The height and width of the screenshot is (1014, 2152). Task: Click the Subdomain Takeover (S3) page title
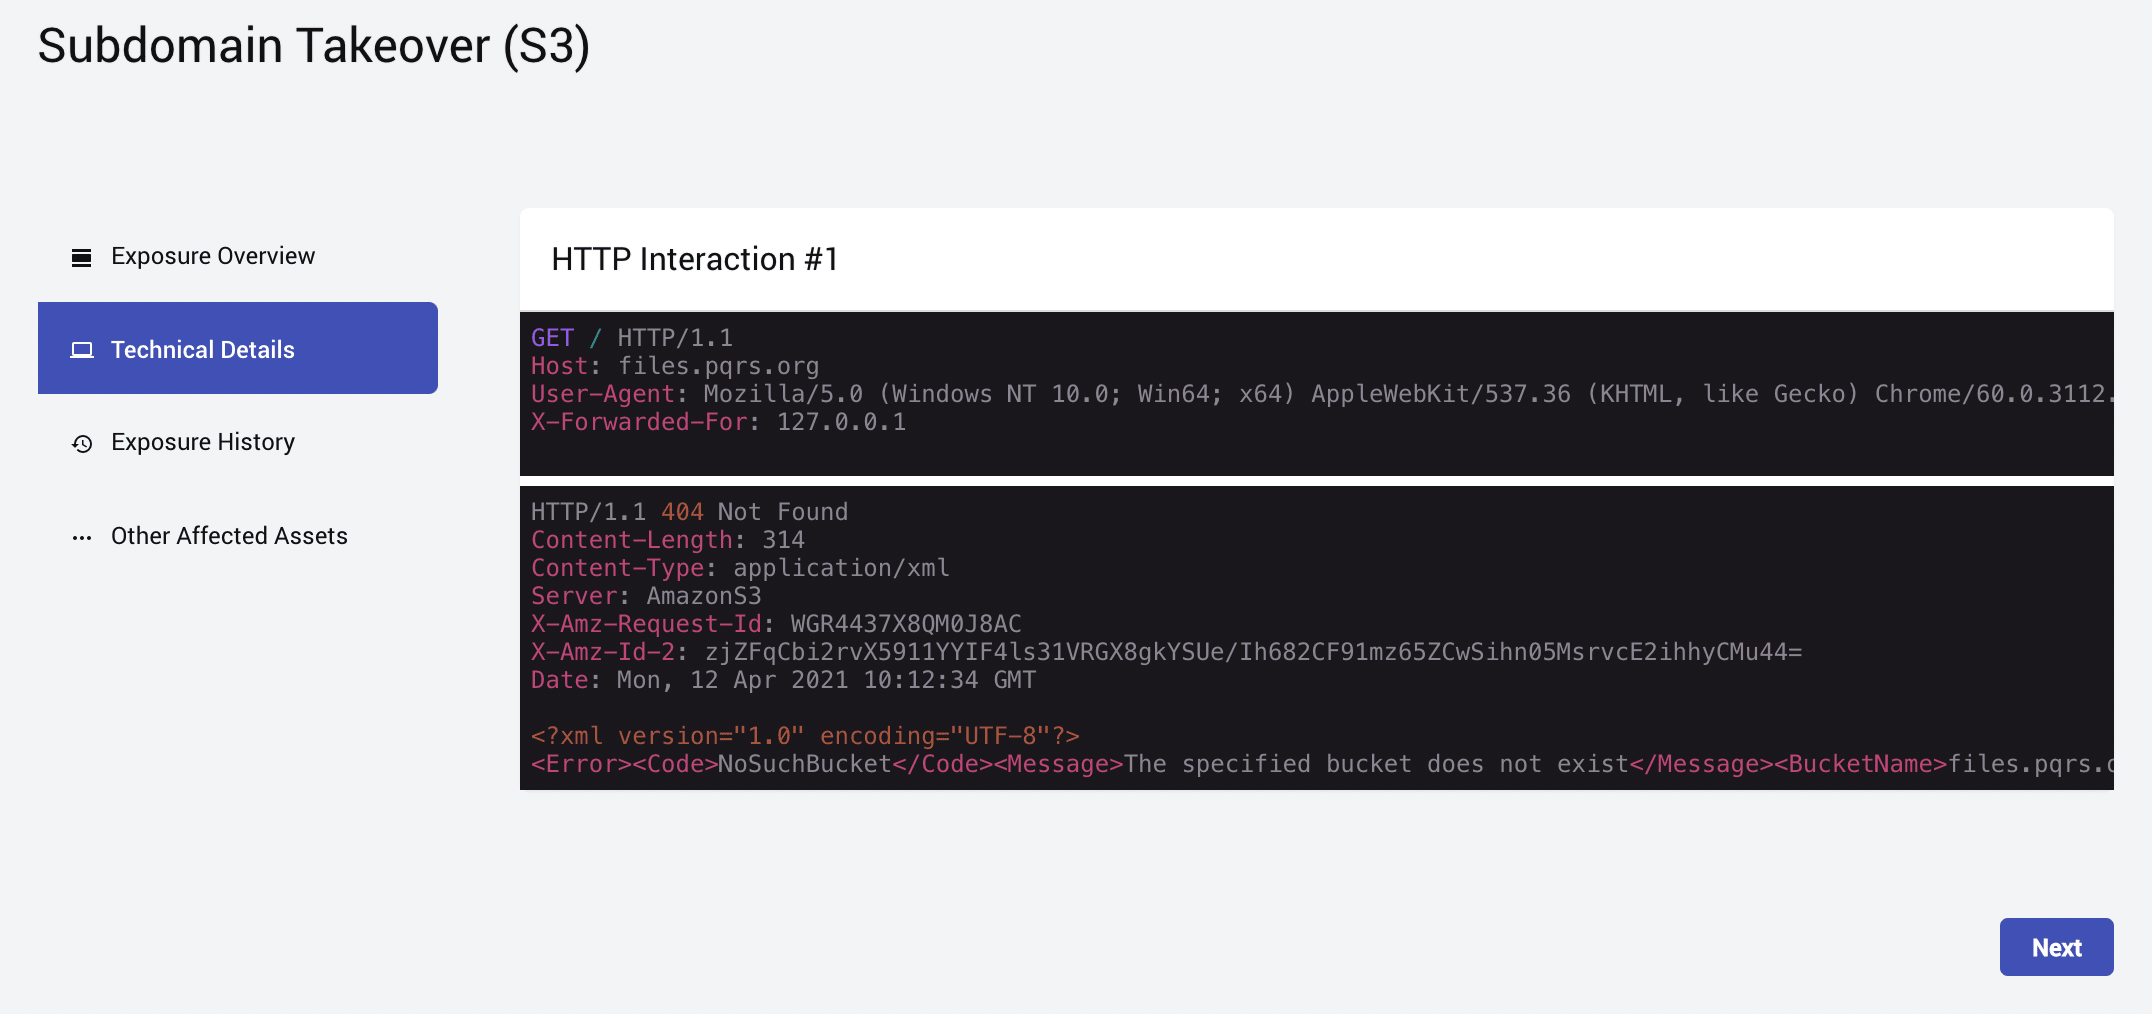(x=314, y=46)
